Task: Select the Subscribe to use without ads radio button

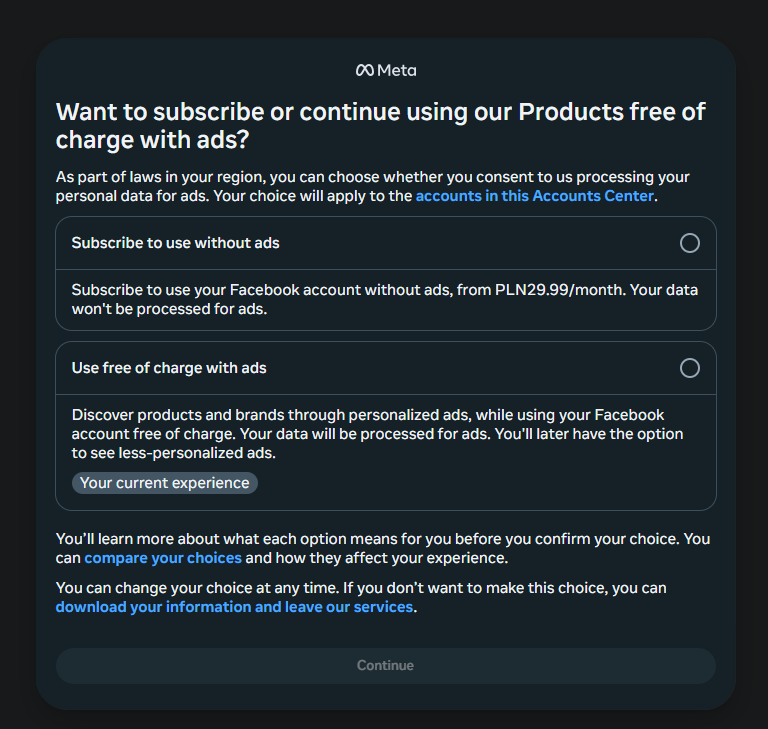Action: [x=690, y=243]
